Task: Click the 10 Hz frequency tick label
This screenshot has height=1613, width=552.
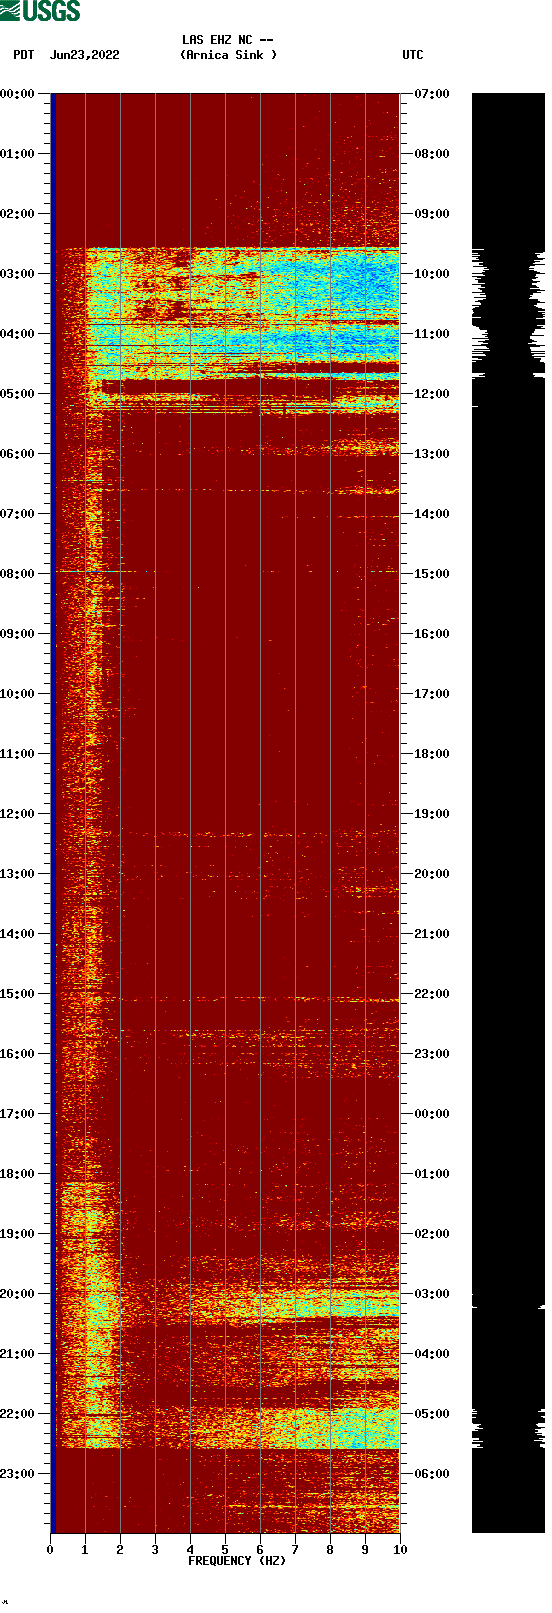Action: click(400, 1550)
